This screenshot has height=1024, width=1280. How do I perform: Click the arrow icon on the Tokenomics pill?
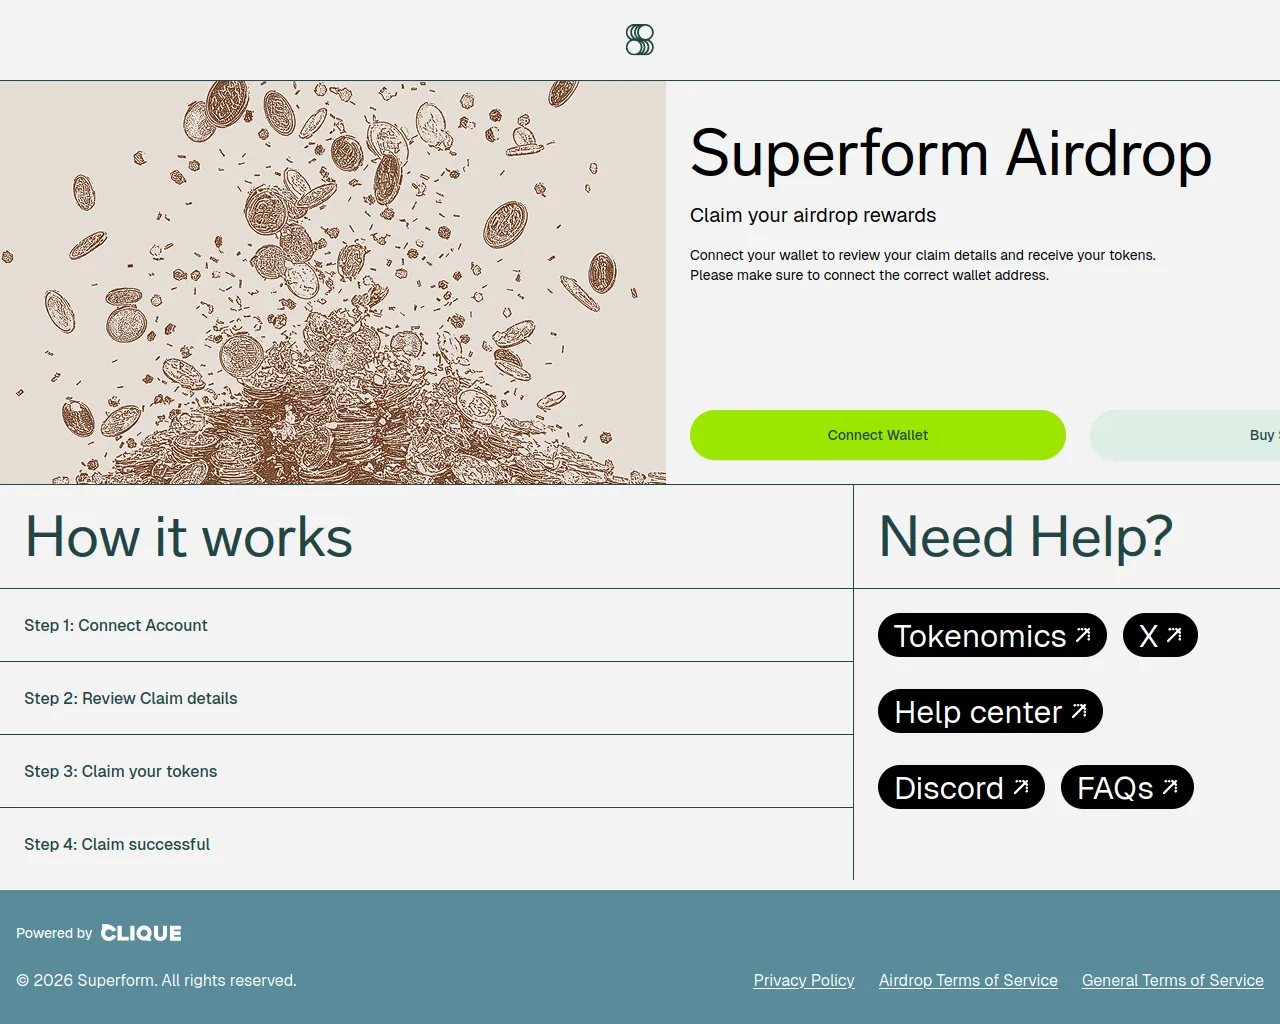(x=1083, y=635)
